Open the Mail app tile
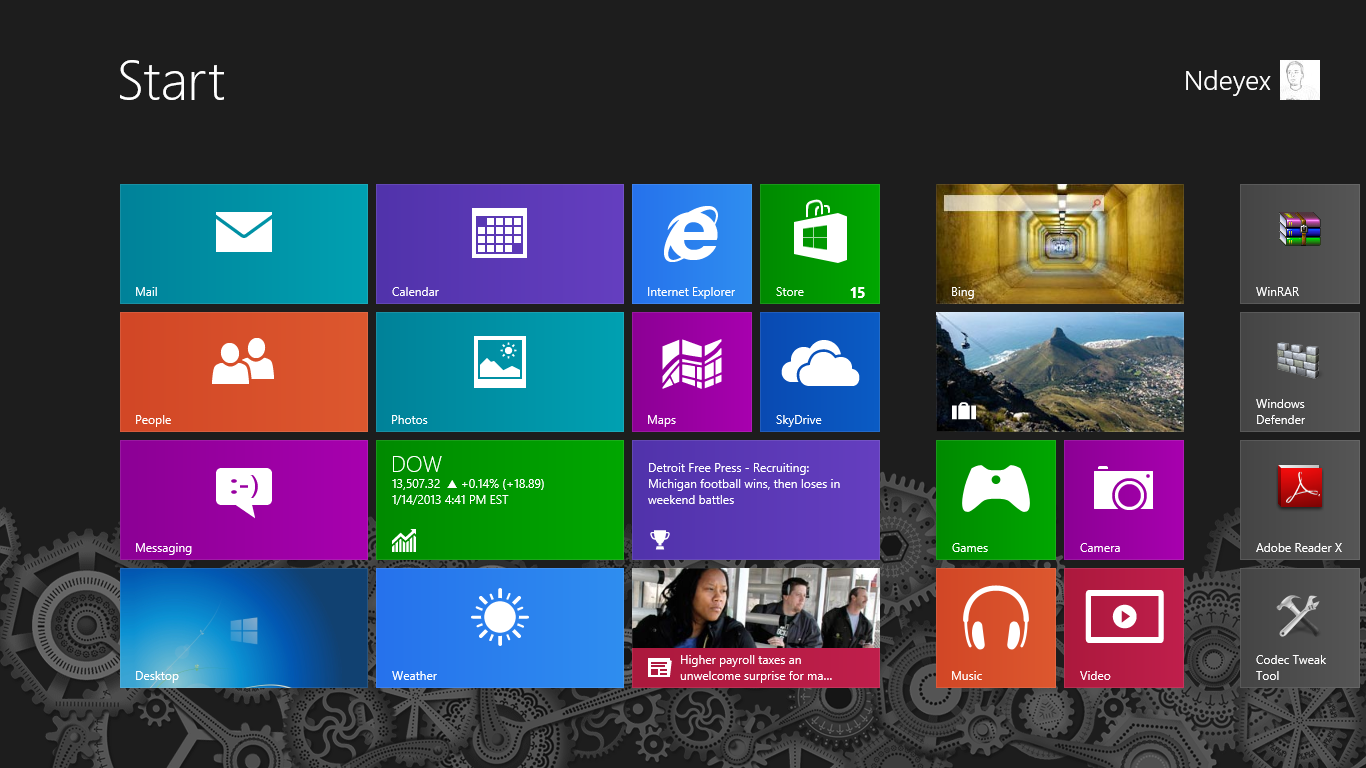 [243, 243]
